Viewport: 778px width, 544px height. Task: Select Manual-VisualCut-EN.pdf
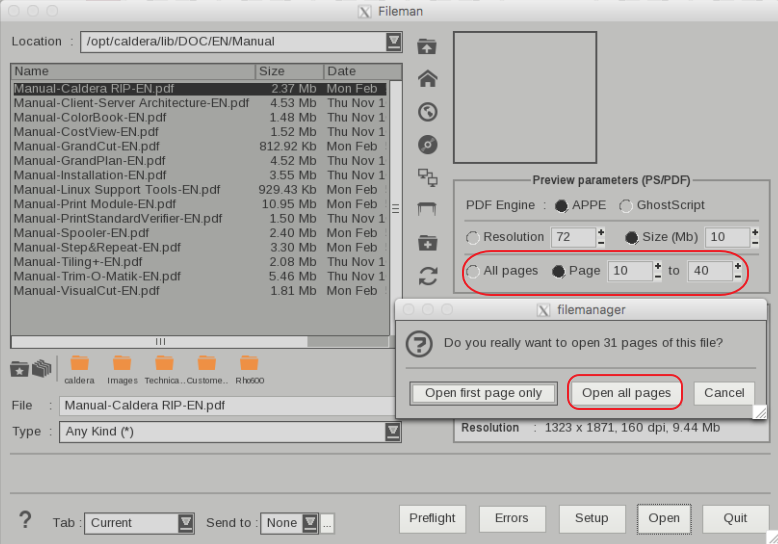click(x=199, y=290)
